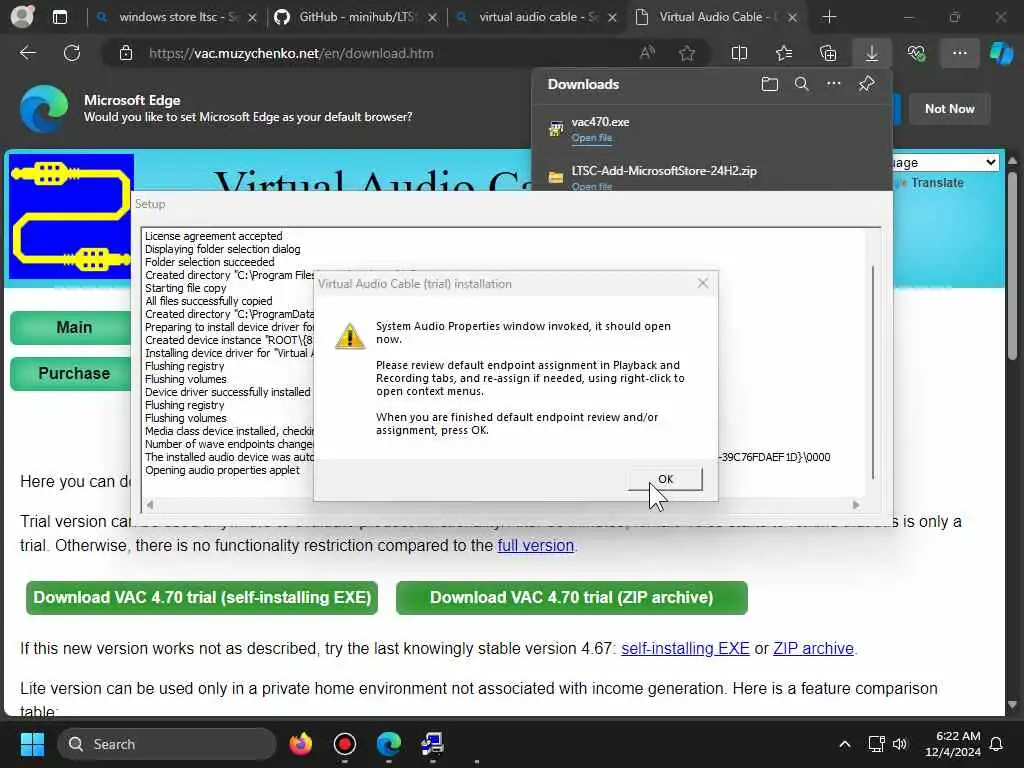Screen dimensions: 1024x768
Task: Show hidden system tray icons
Action: pos(844,744)
